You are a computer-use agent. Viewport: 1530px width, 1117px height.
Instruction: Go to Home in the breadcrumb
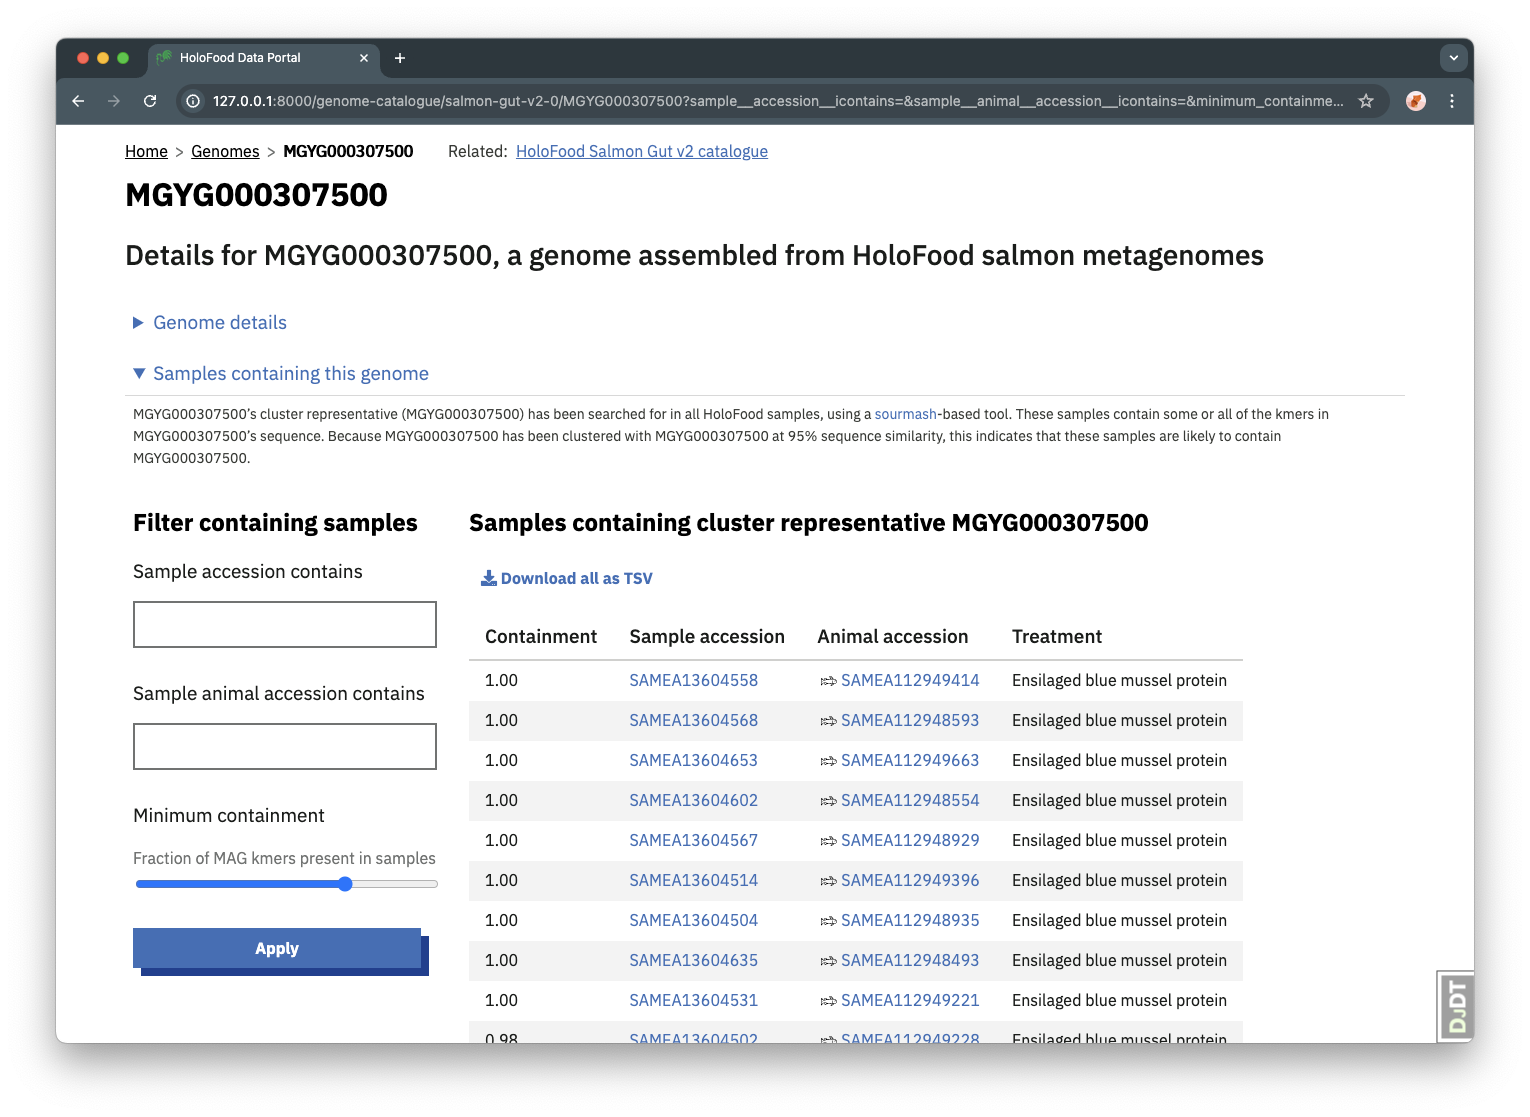click(146, 151)
